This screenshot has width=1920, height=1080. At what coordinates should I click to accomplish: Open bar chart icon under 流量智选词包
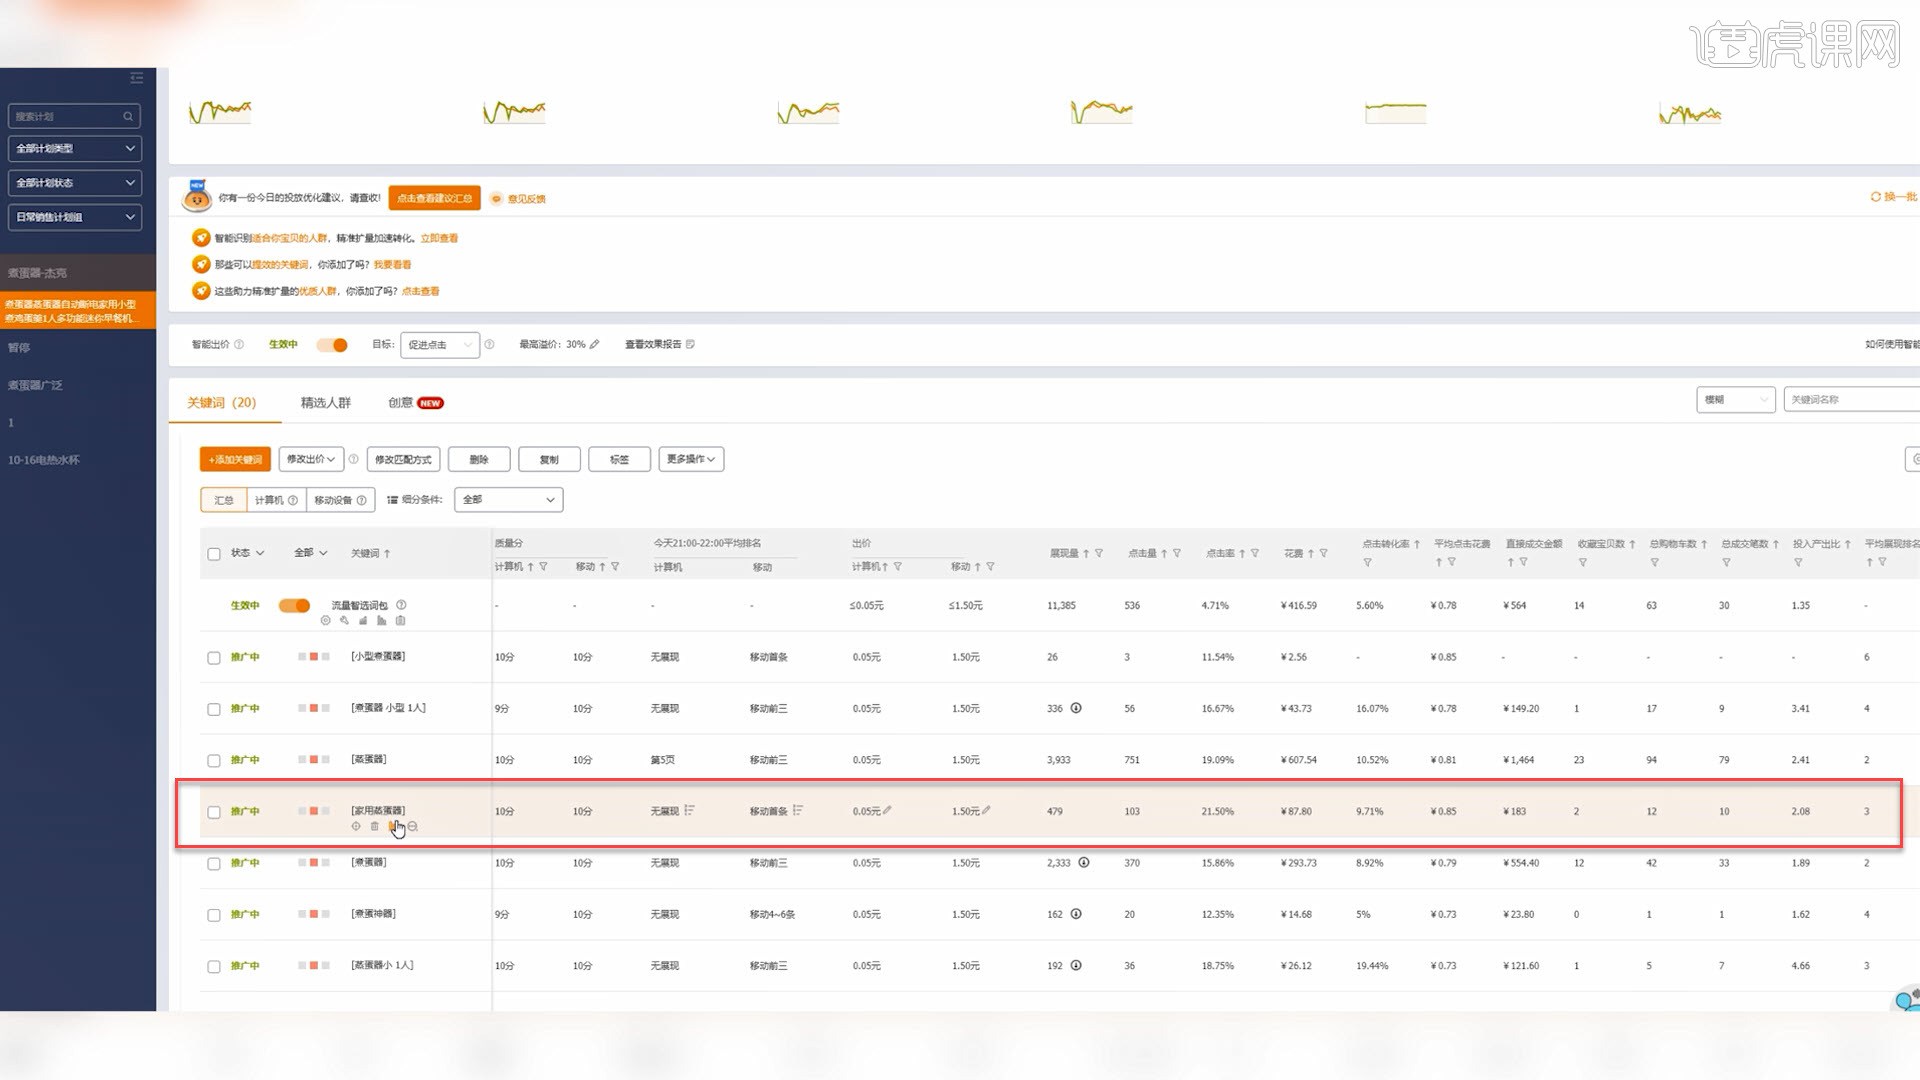(x=381, y=620)
